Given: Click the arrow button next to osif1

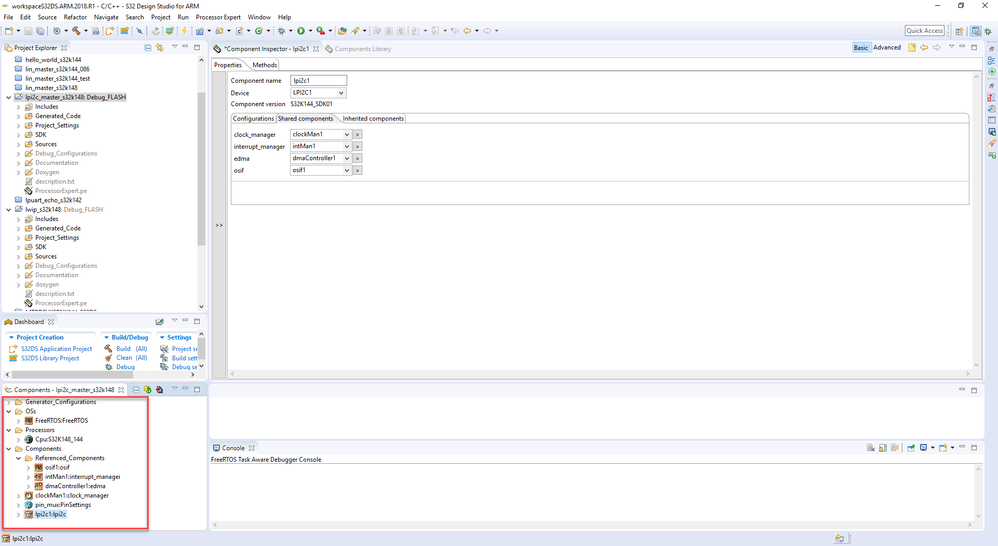Looking at the screenshot, I should (x=358, y=171).
